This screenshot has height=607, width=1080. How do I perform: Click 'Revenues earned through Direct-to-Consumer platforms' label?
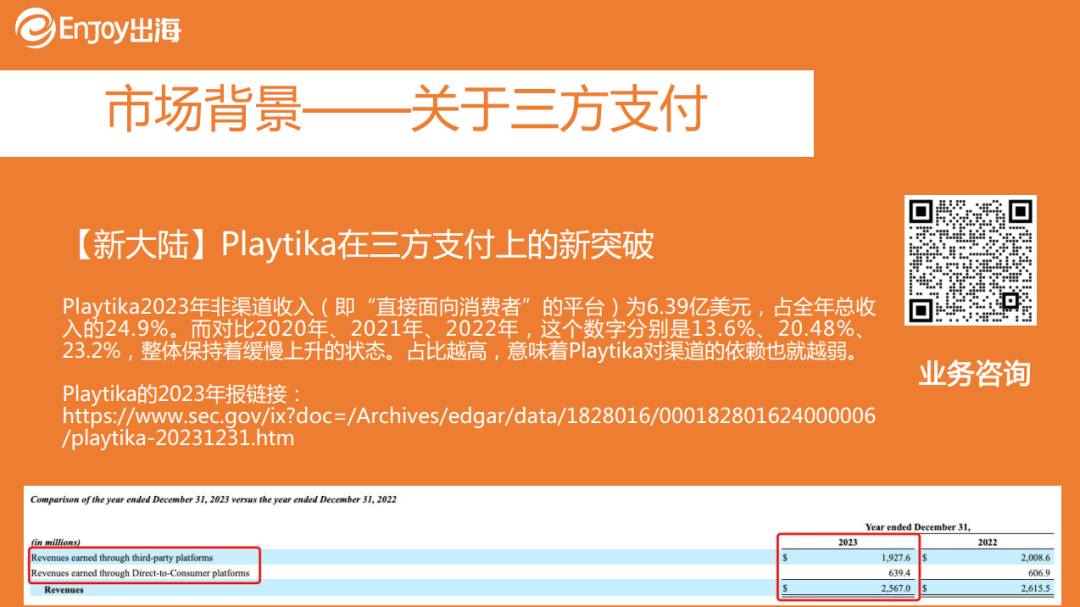click(140, 573)
